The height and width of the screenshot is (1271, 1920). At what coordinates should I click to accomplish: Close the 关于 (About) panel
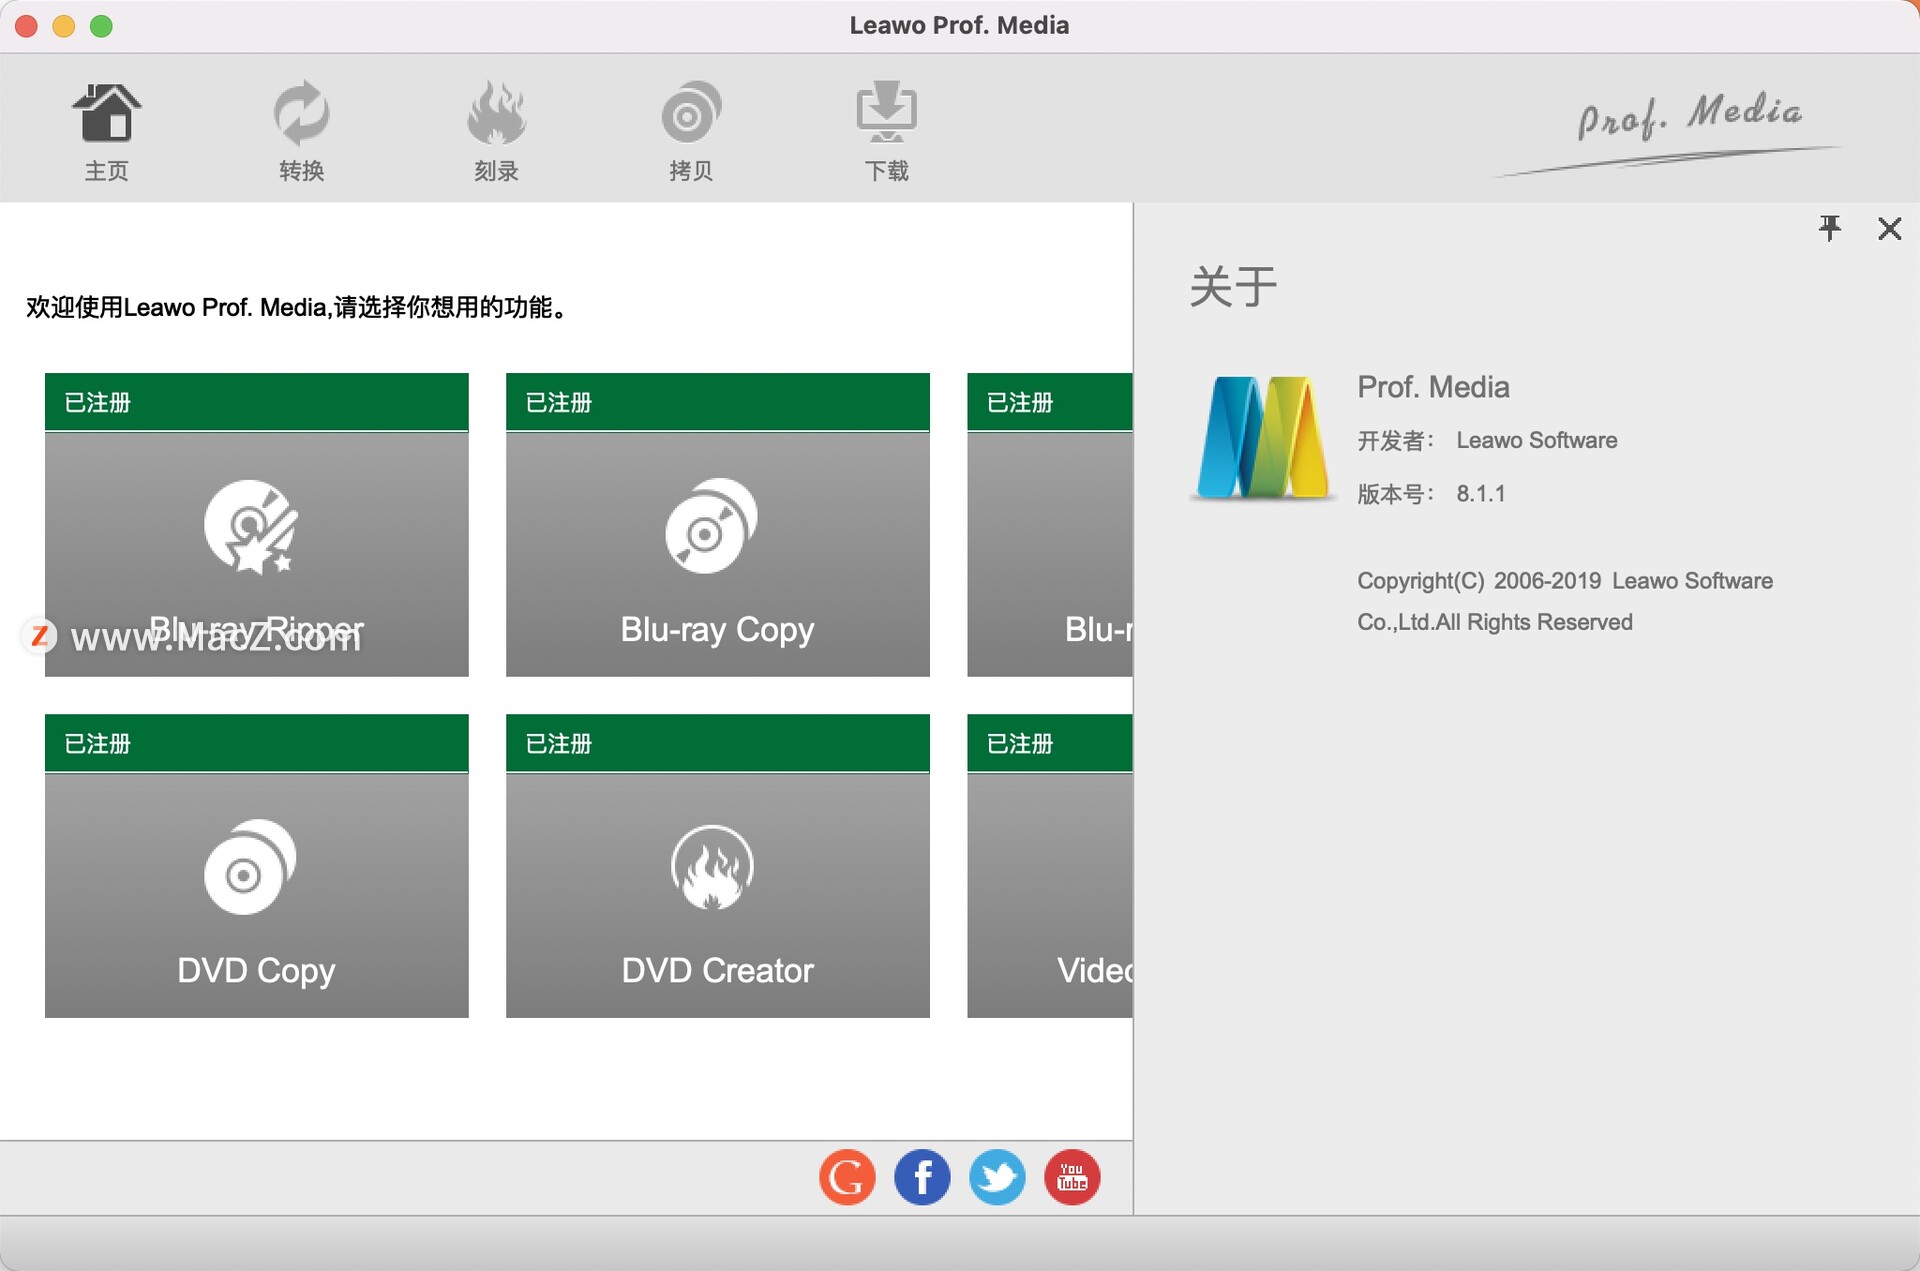tap(1889, 228)
